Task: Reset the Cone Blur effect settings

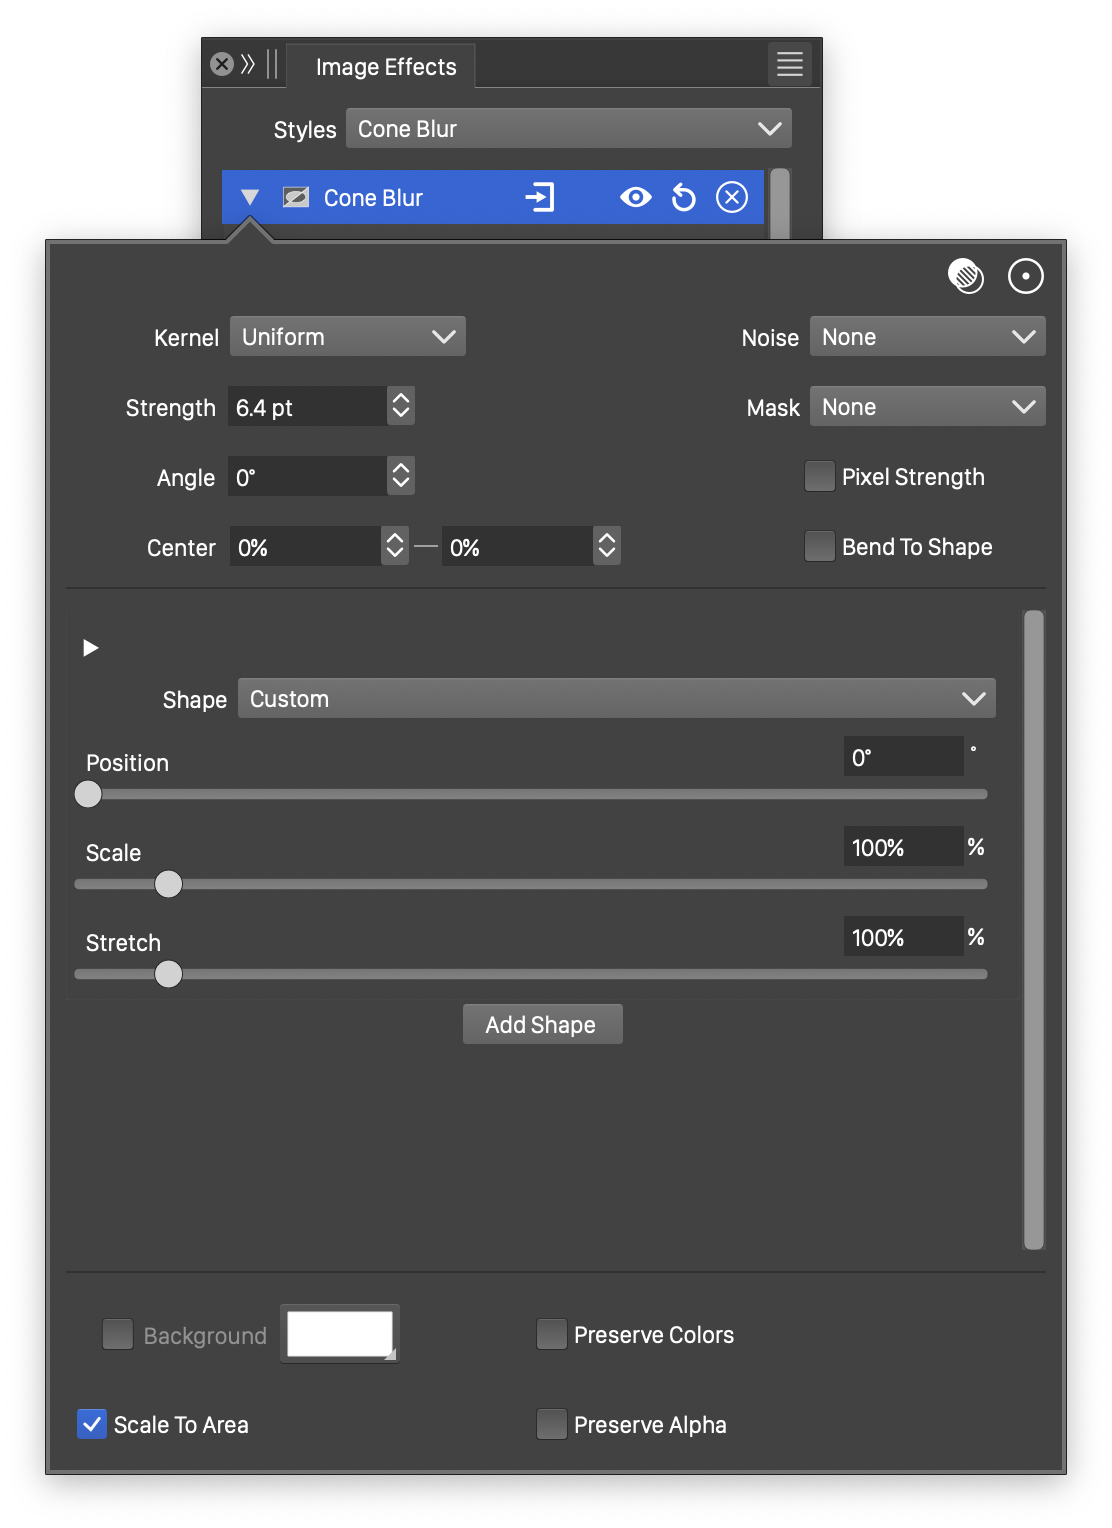Action: [x=684, y=197]
